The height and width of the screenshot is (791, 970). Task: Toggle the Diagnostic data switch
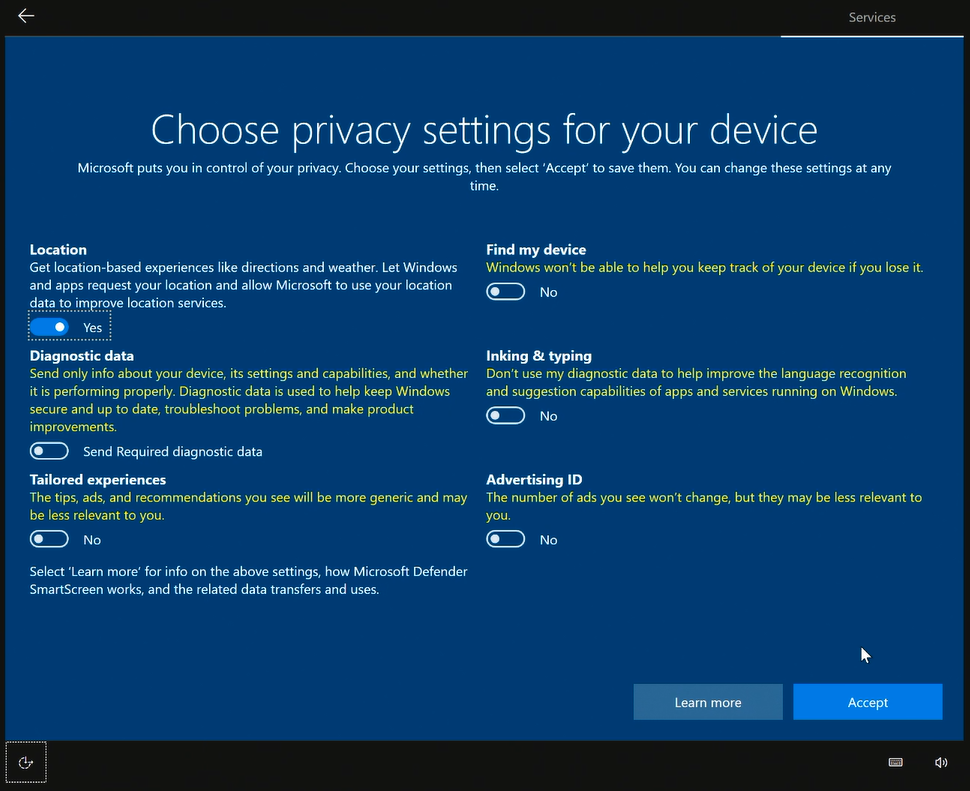click(49, 451)
